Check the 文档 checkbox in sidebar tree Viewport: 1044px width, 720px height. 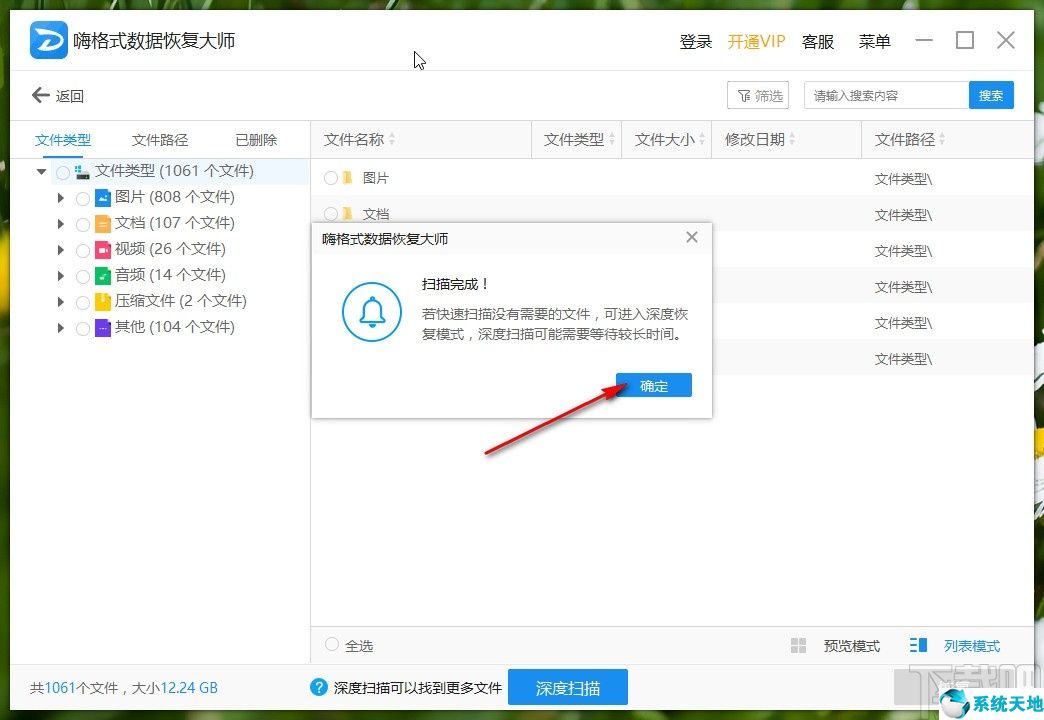(x=83, y=224)
